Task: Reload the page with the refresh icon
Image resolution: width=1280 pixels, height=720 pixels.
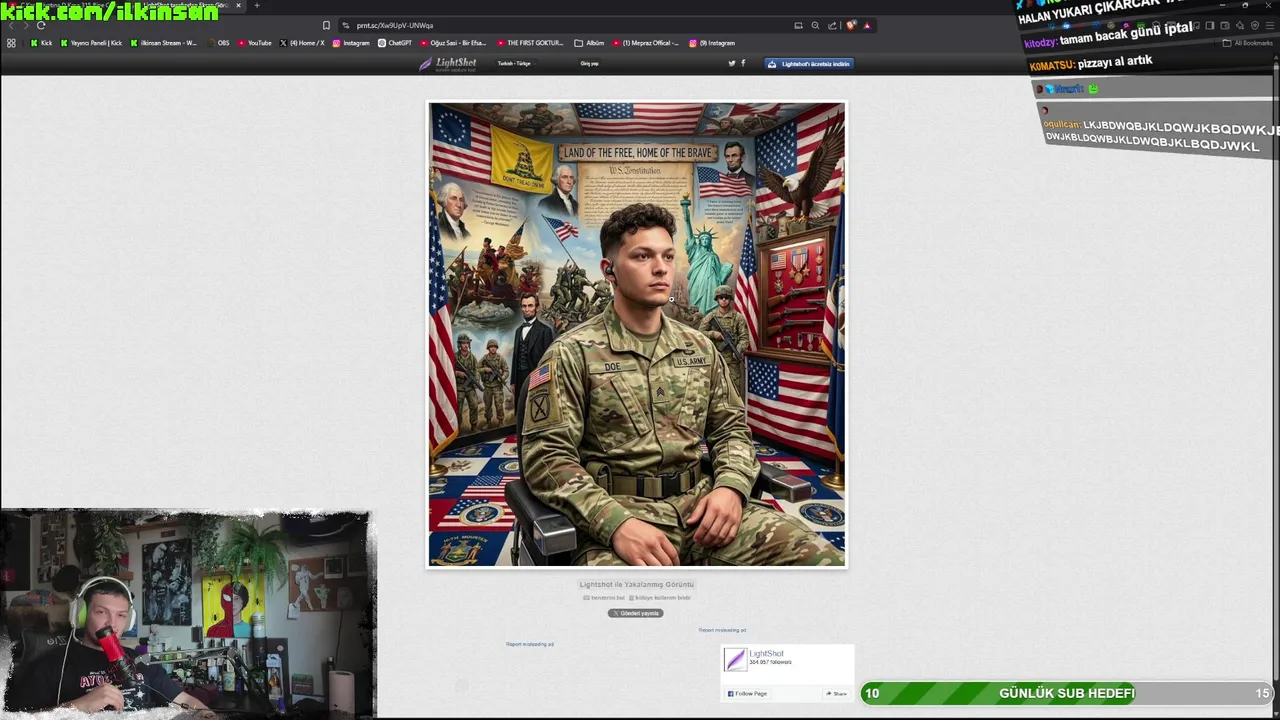Action: point(40,25)
